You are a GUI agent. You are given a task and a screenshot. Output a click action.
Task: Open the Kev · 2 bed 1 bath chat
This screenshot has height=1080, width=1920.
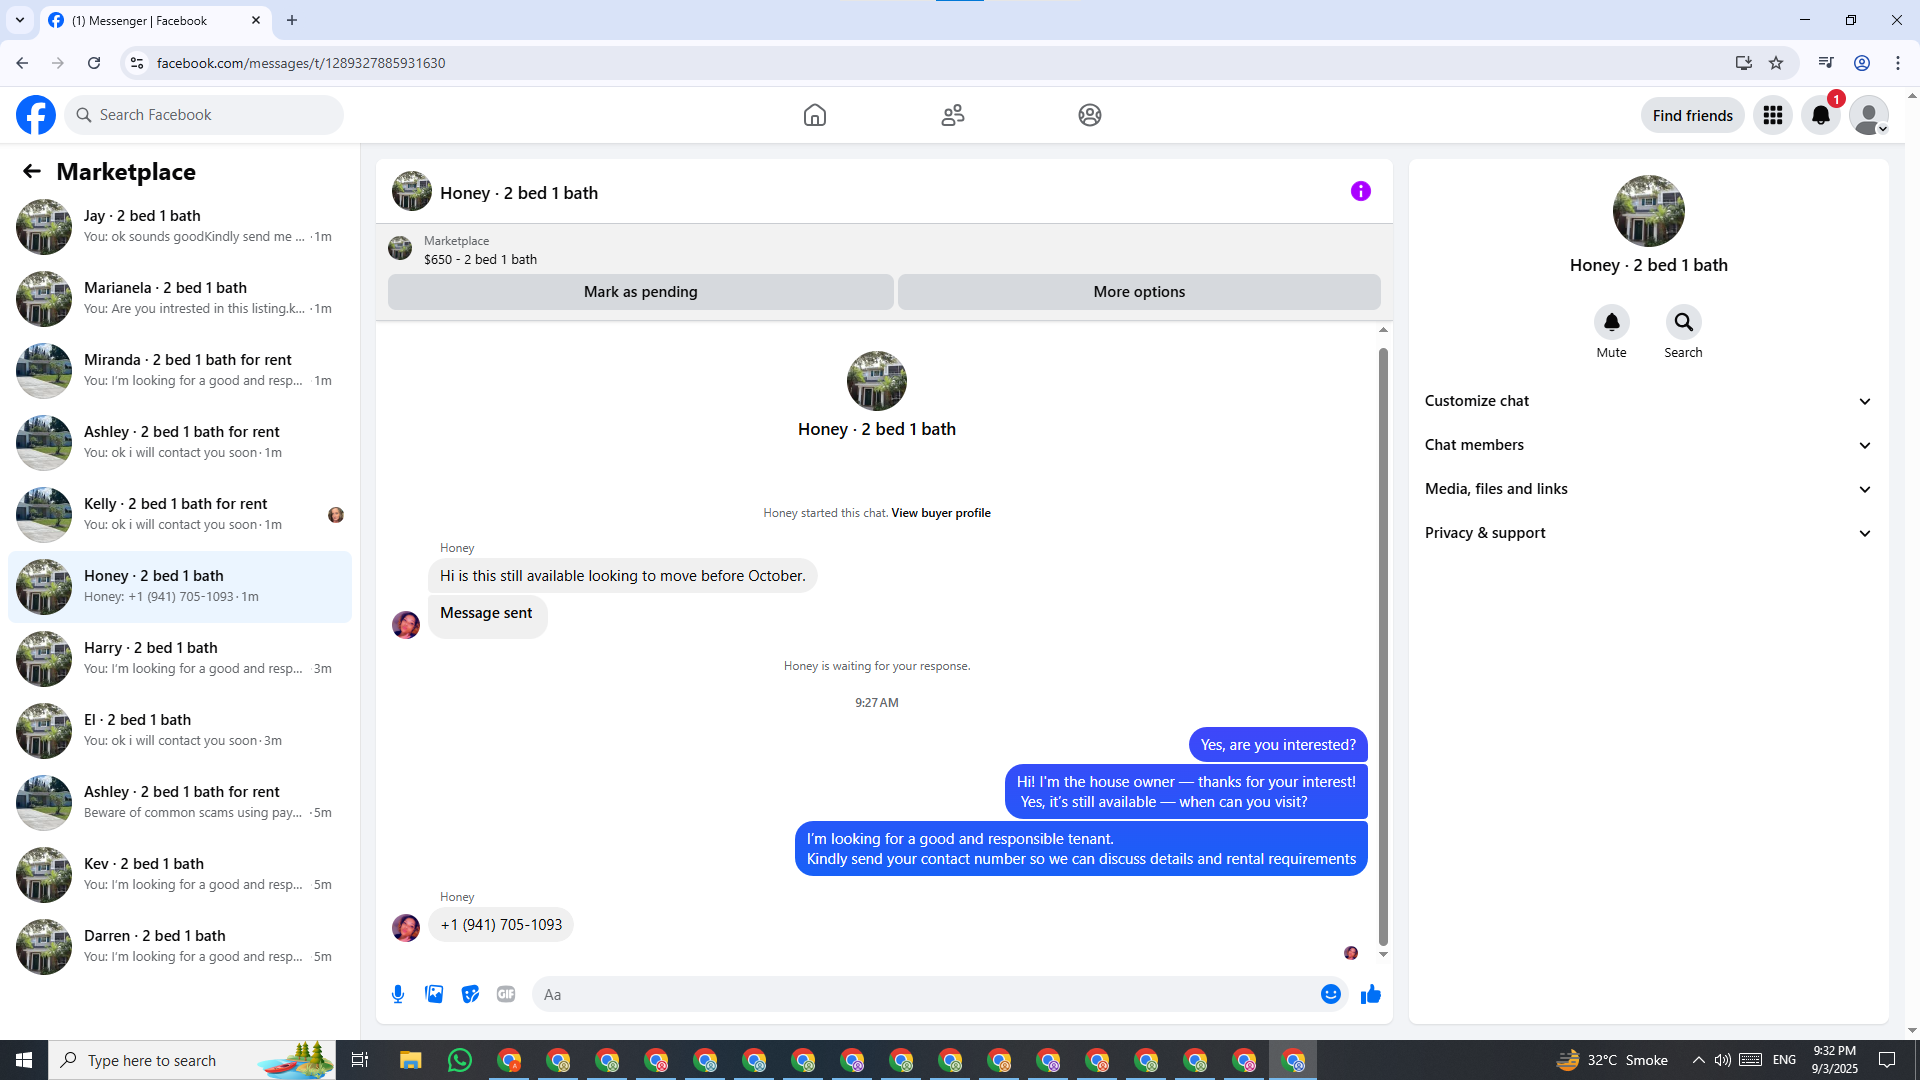pyautogui.click(x=180, y=874)
